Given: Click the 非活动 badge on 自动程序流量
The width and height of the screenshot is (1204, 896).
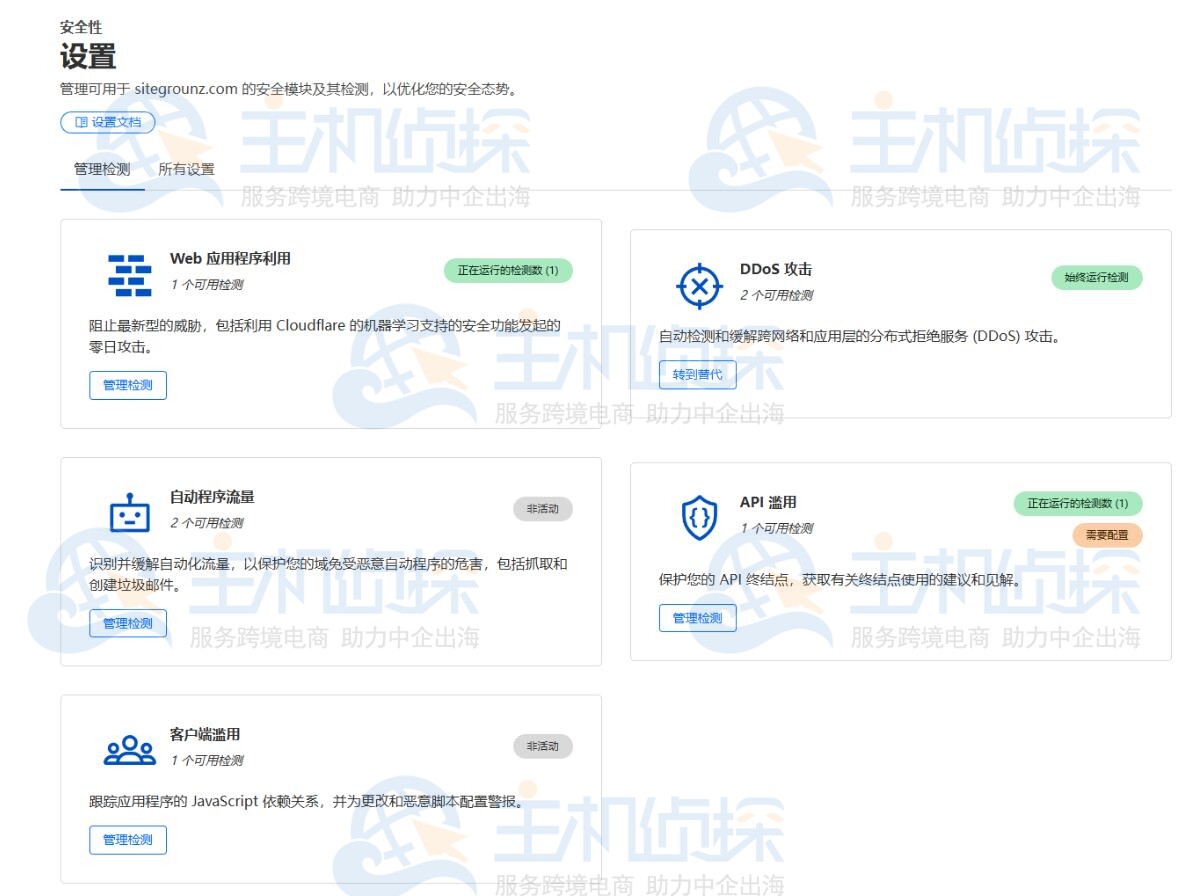Looking at the screenshot, I should 543,509.
